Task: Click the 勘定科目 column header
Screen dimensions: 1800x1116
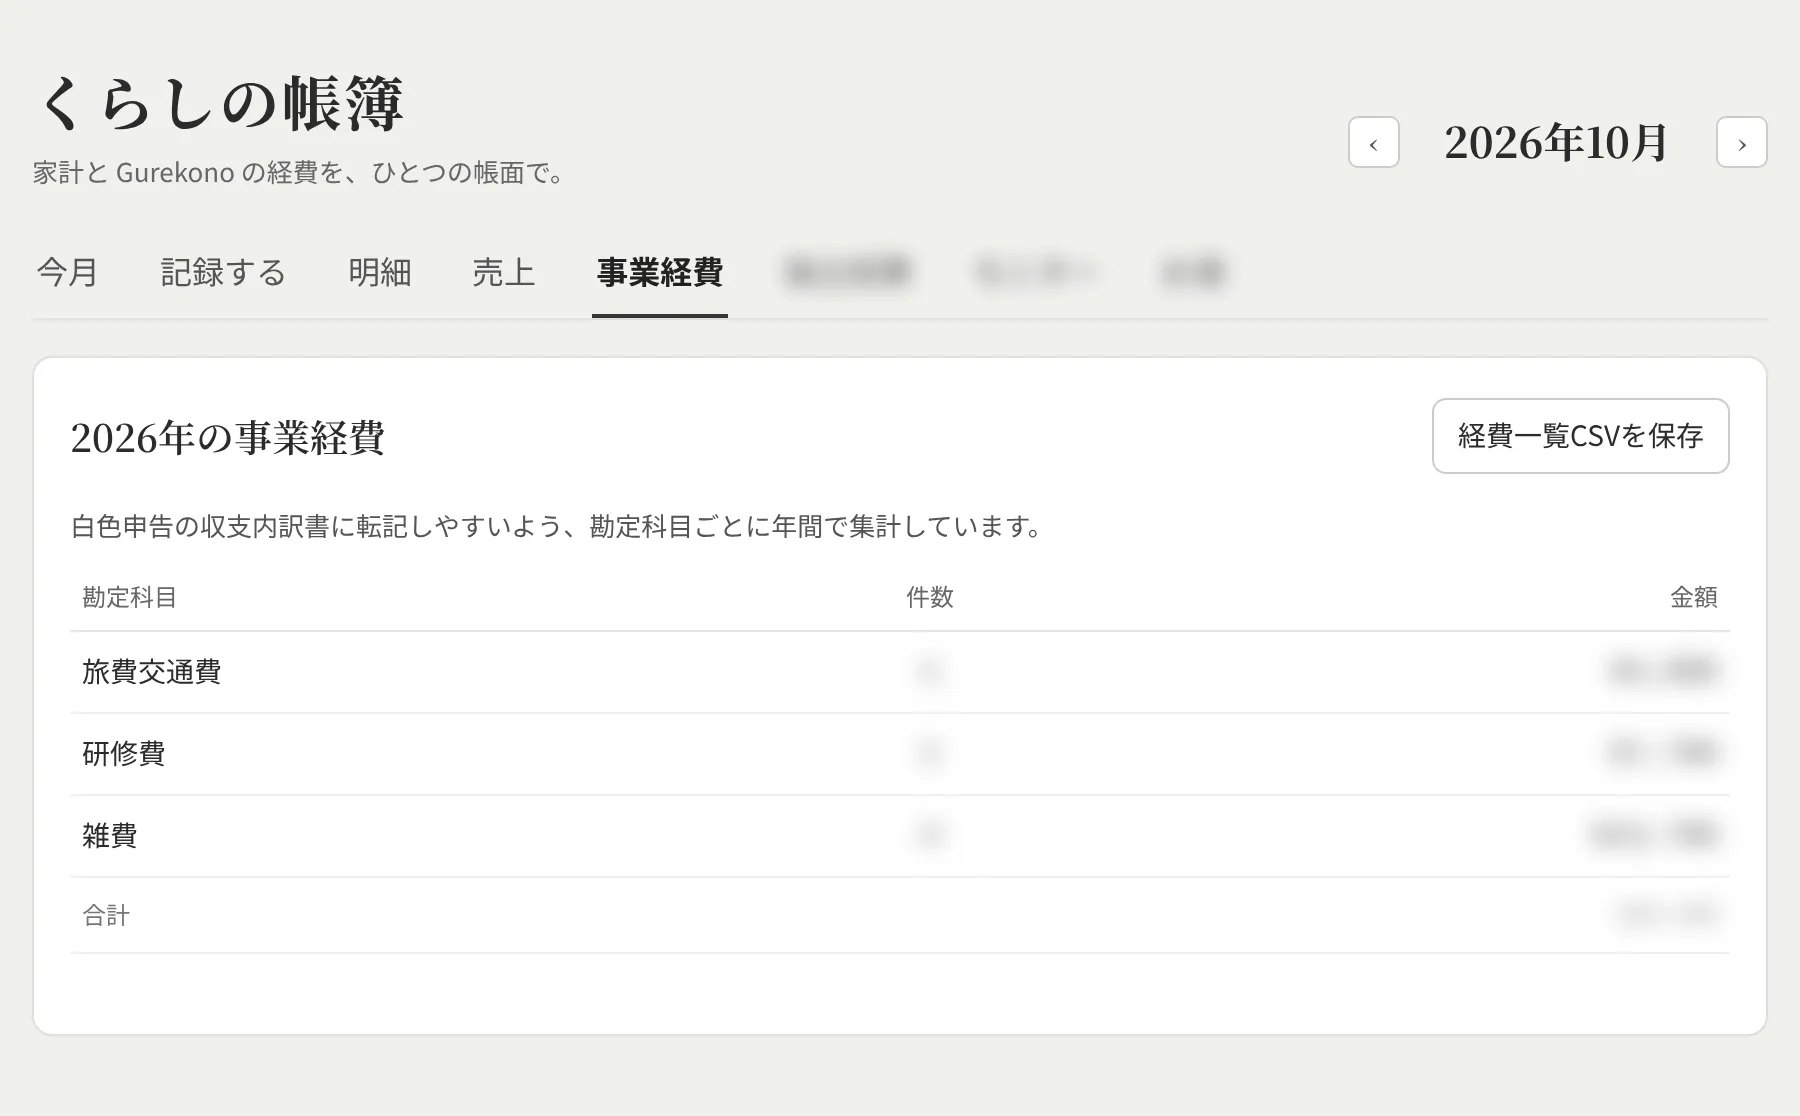Action: [130, 597]
